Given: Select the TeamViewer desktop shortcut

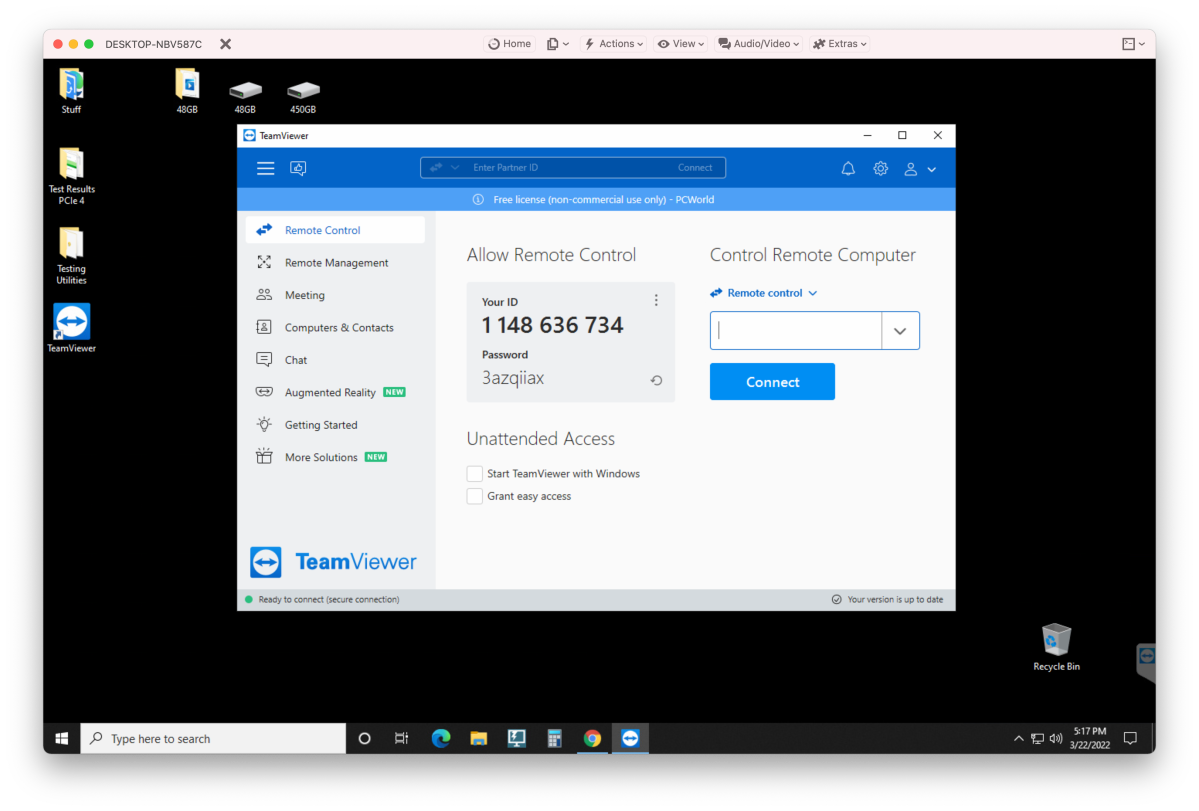Looking at the screenshot, I should coord(71,329).
